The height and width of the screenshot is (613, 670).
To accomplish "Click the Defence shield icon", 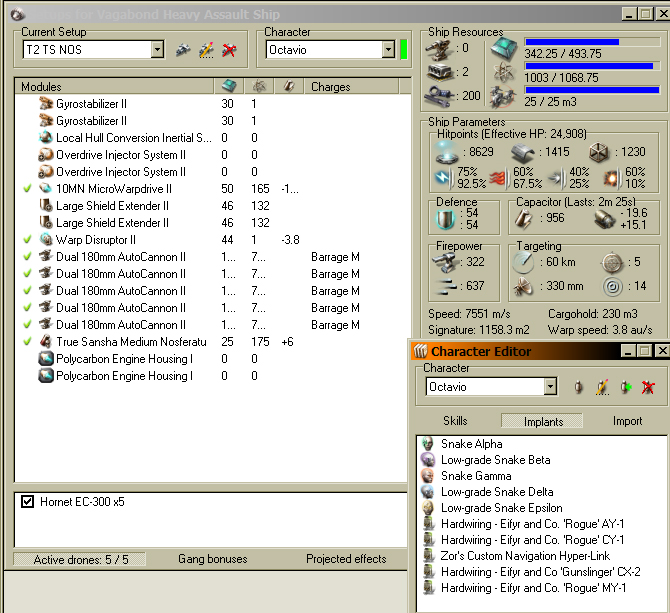I will pyautogui.click(x=445, y=219).
